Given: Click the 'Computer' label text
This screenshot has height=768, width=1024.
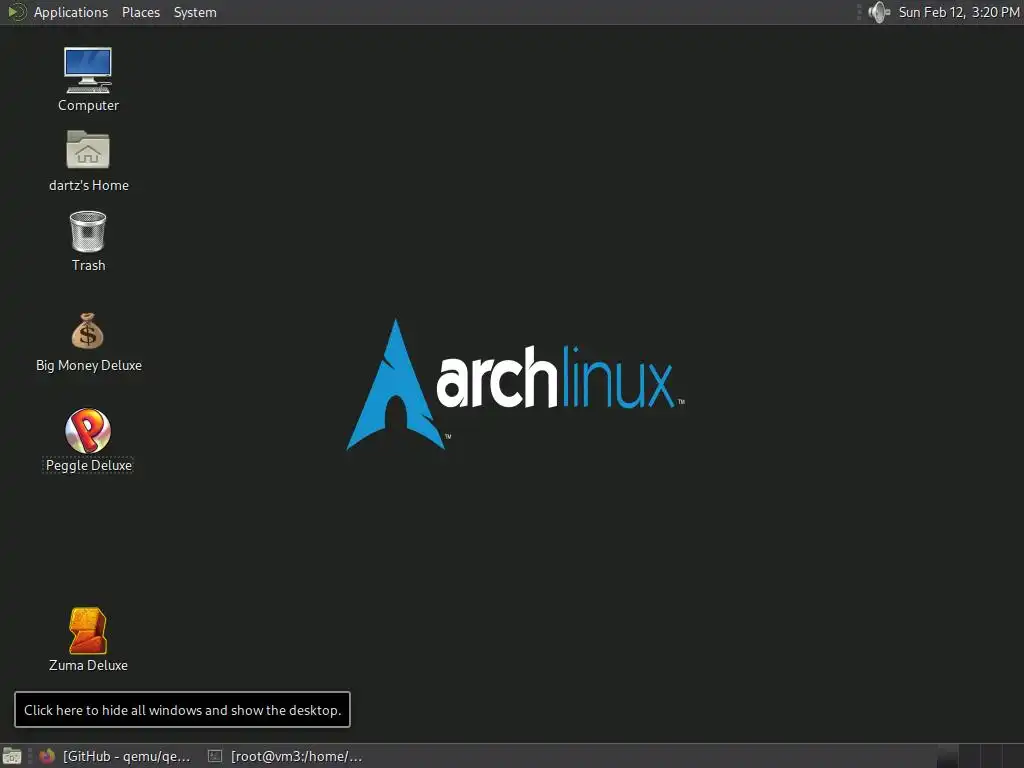Looking at the screenshot, I should click(x=88, y=104).
